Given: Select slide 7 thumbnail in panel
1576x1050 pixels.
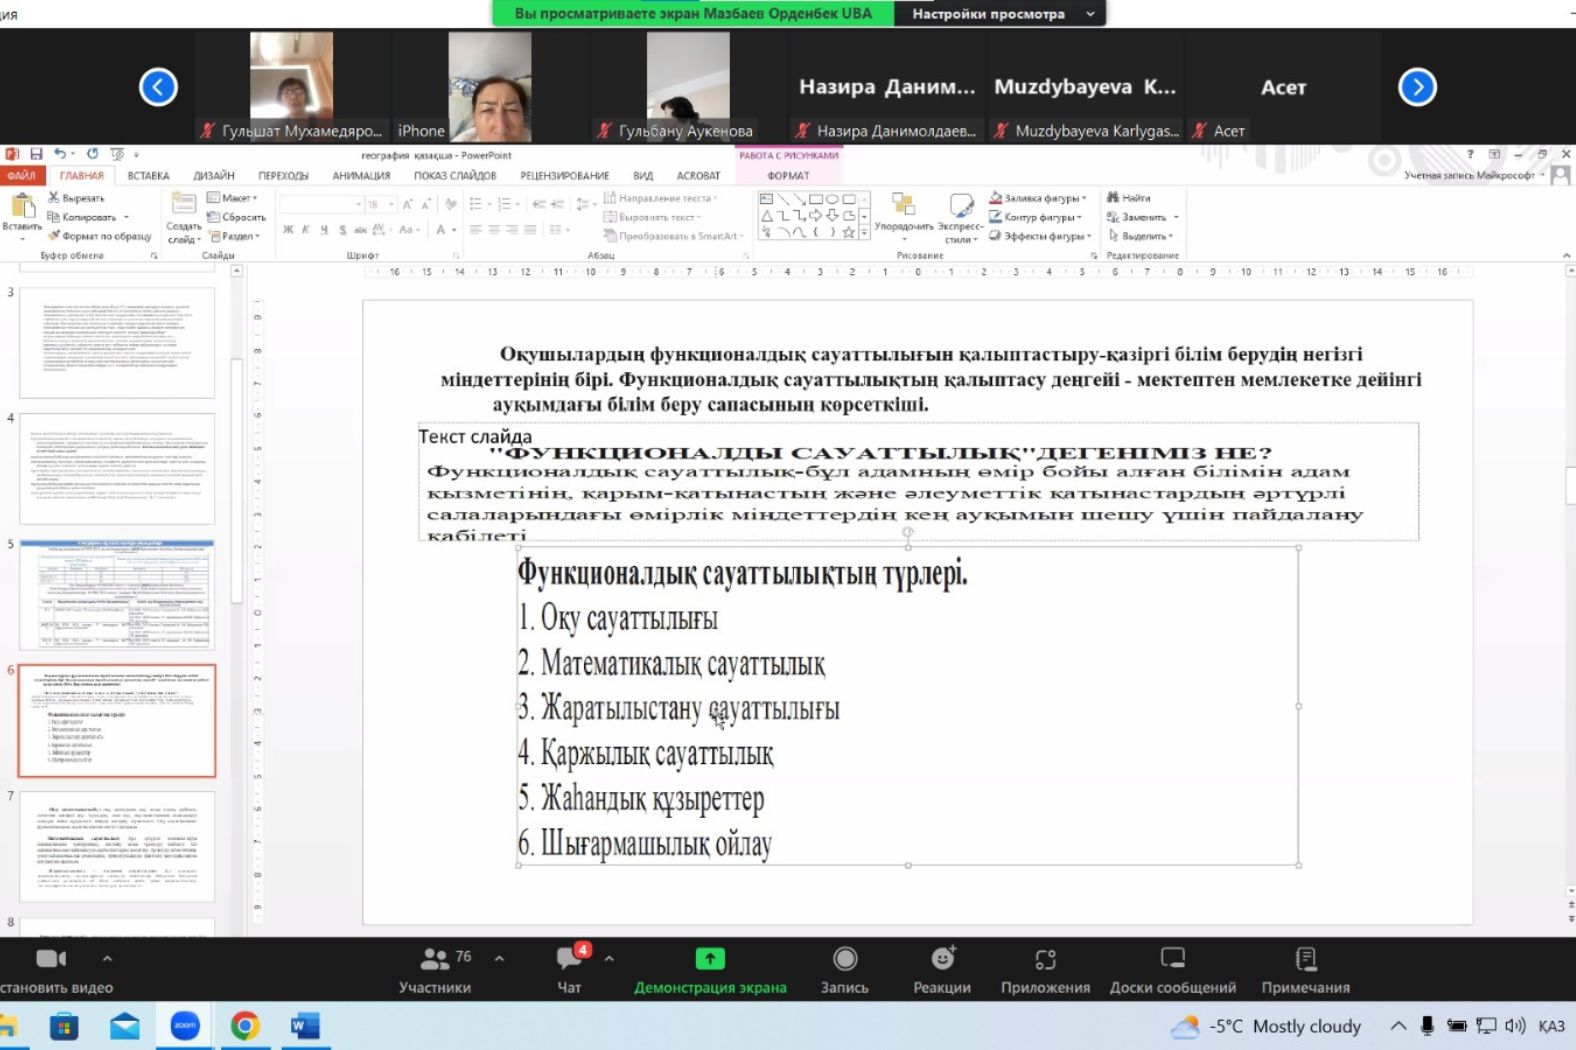Looking at the screenshot, I should click(x=117, y=847).
